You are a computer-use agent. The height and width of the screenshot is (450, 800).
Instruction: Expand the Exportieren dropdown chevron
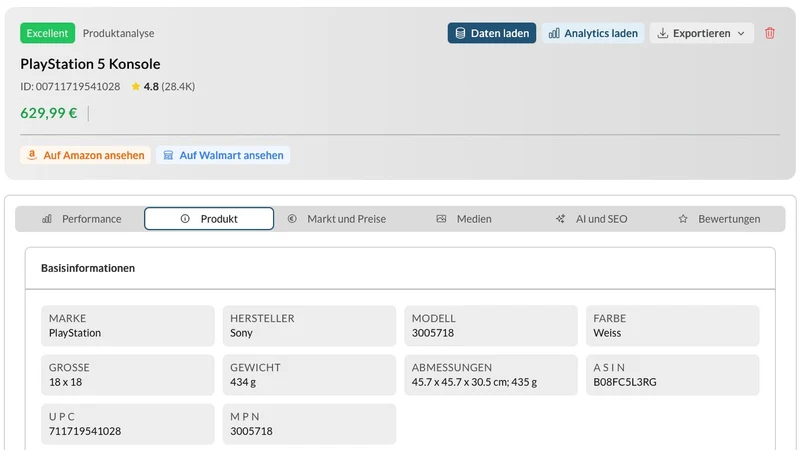(x=741, y=33)
